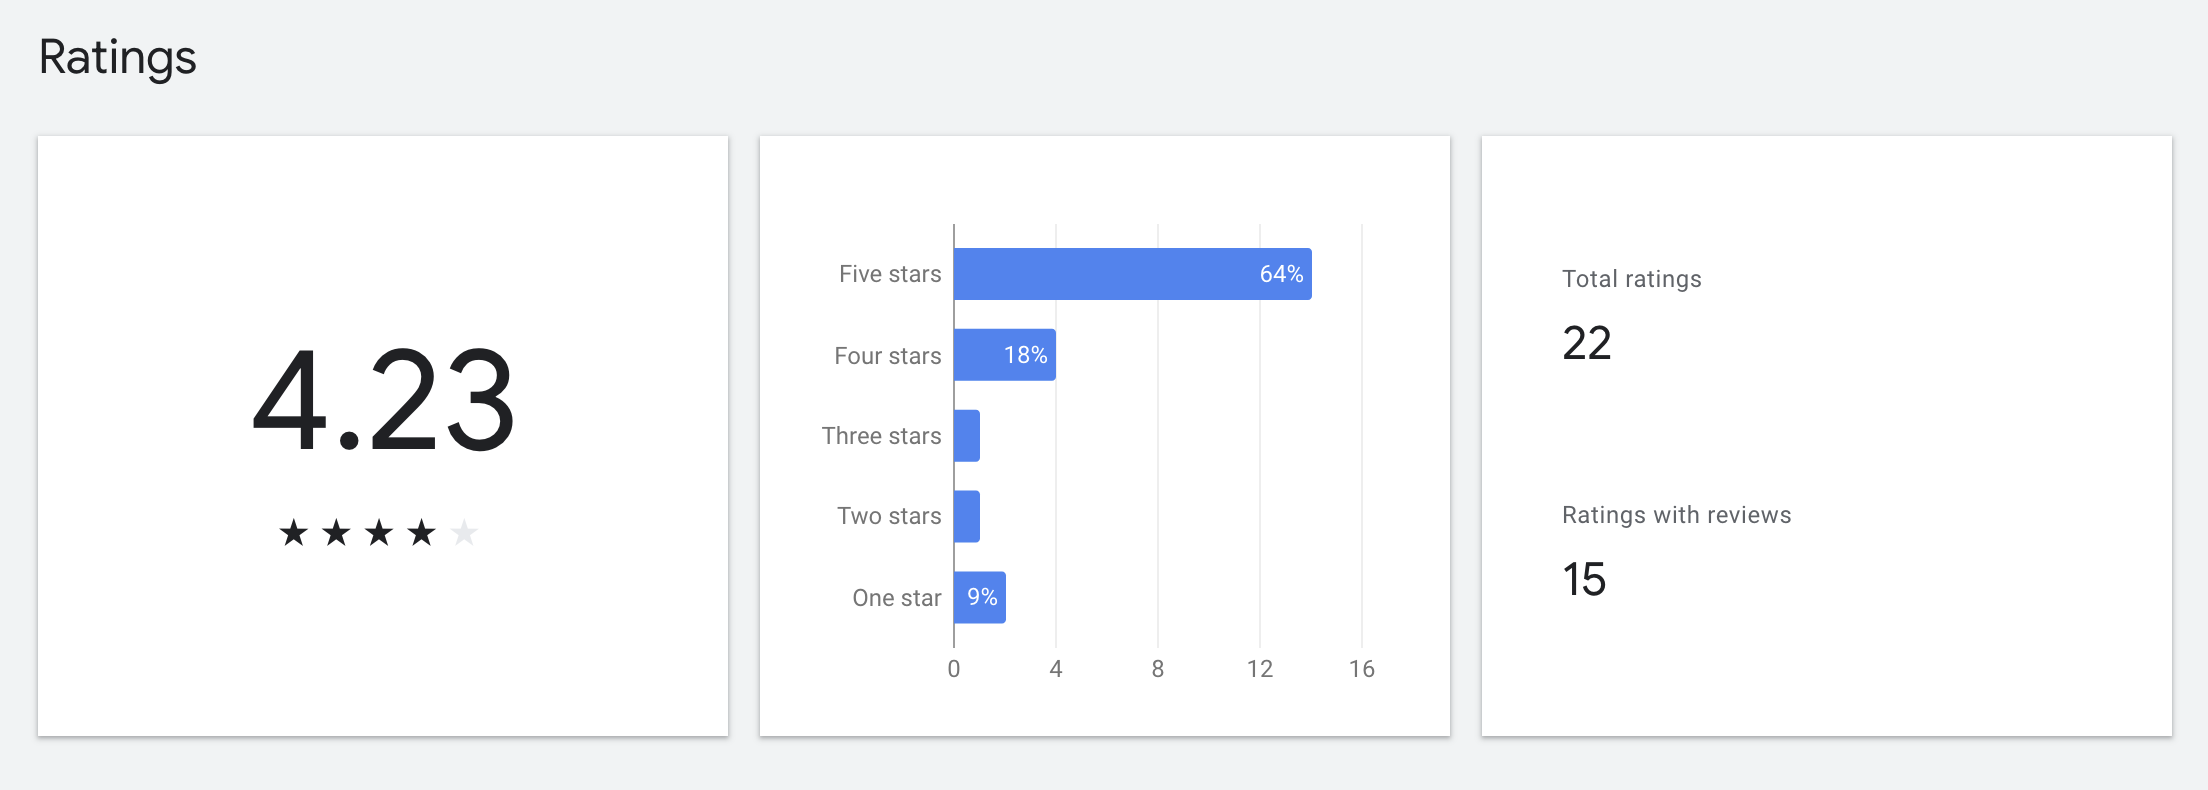Click the 4.23 average rating number
Viewport: 2208px width, 790px height.
(383, 402)
